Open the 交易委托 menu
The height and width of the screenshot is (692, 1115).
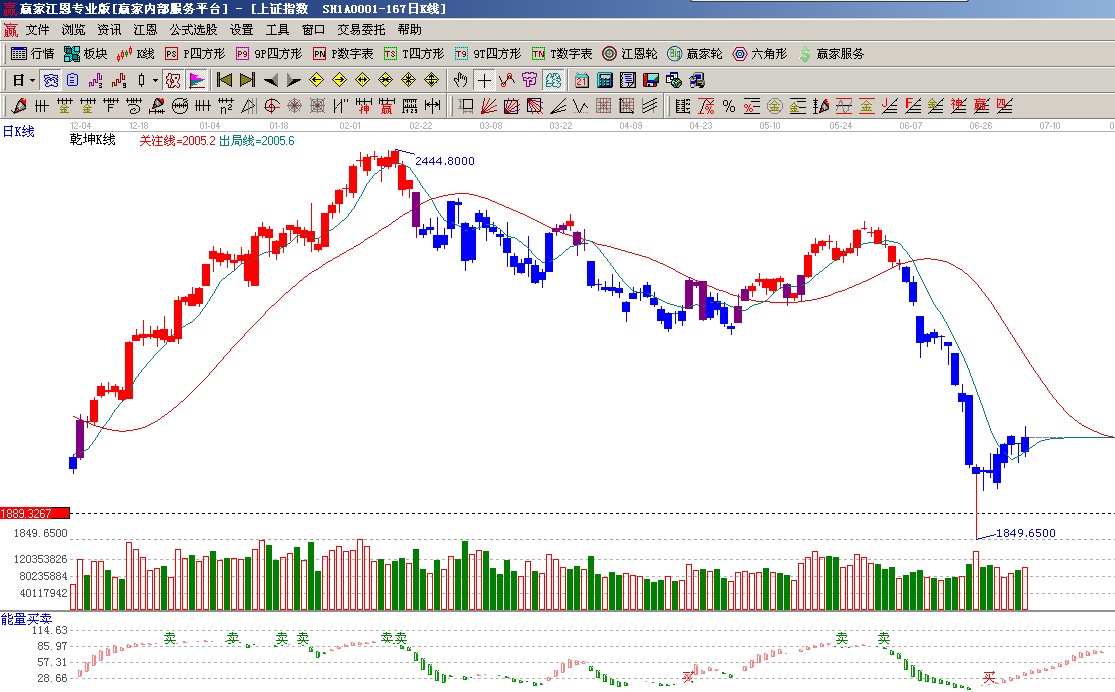(361, 30)
